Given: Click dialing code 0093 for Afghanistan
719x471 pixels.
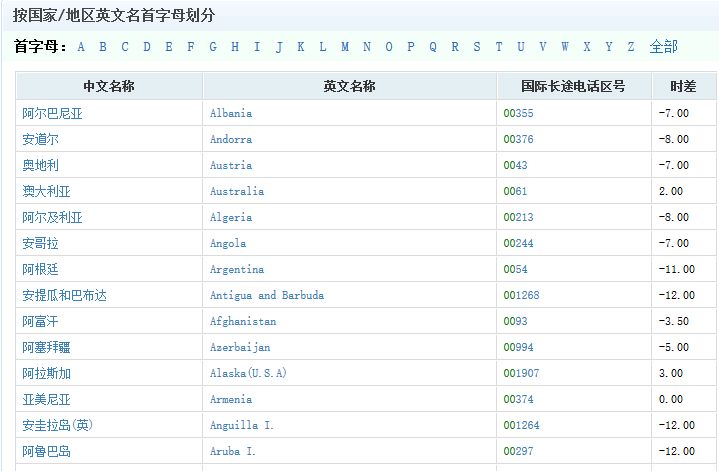Looking at the screenshot, I should click(515, 322).
